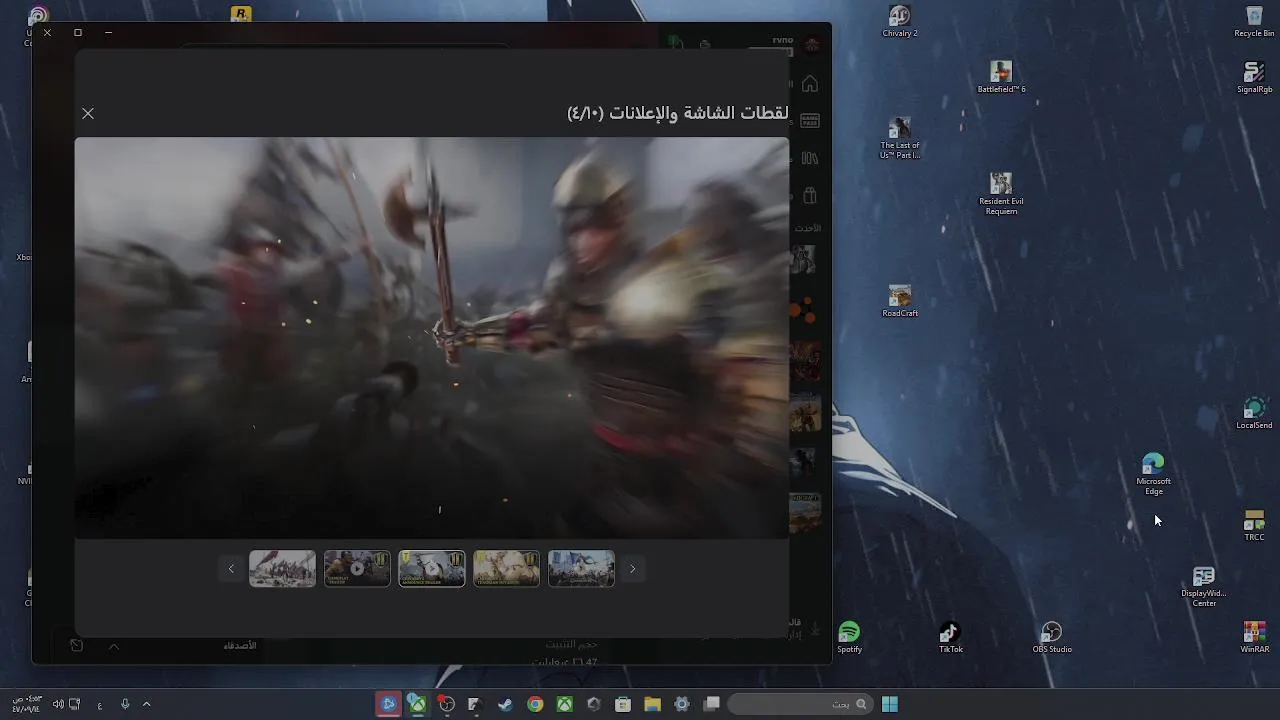Select the TRCC desktop shortcut
1280x720 pixels.
tap(1254, 525)
